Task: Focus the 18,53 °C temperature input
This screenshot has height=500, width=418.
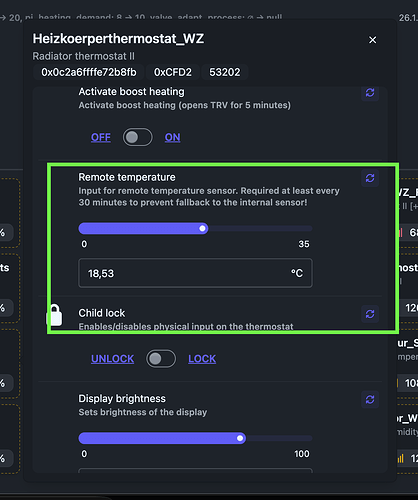Action: [x=195, y=273]
